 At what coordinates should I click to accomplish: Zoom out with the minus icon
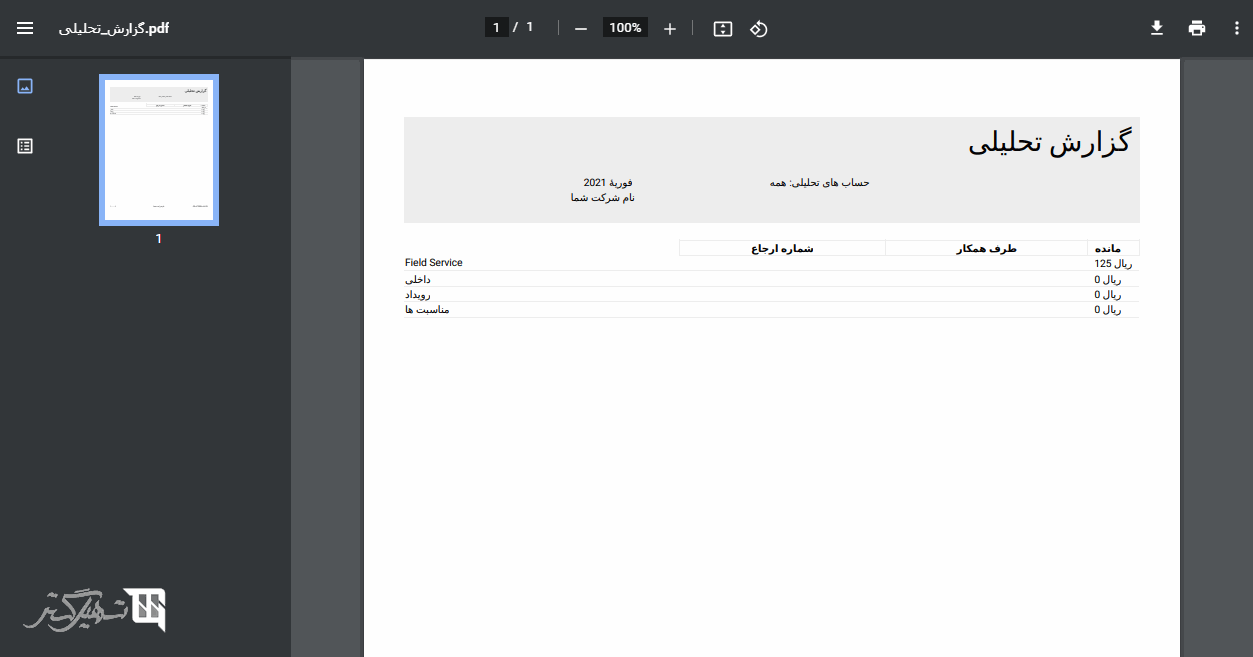(581, 28)
